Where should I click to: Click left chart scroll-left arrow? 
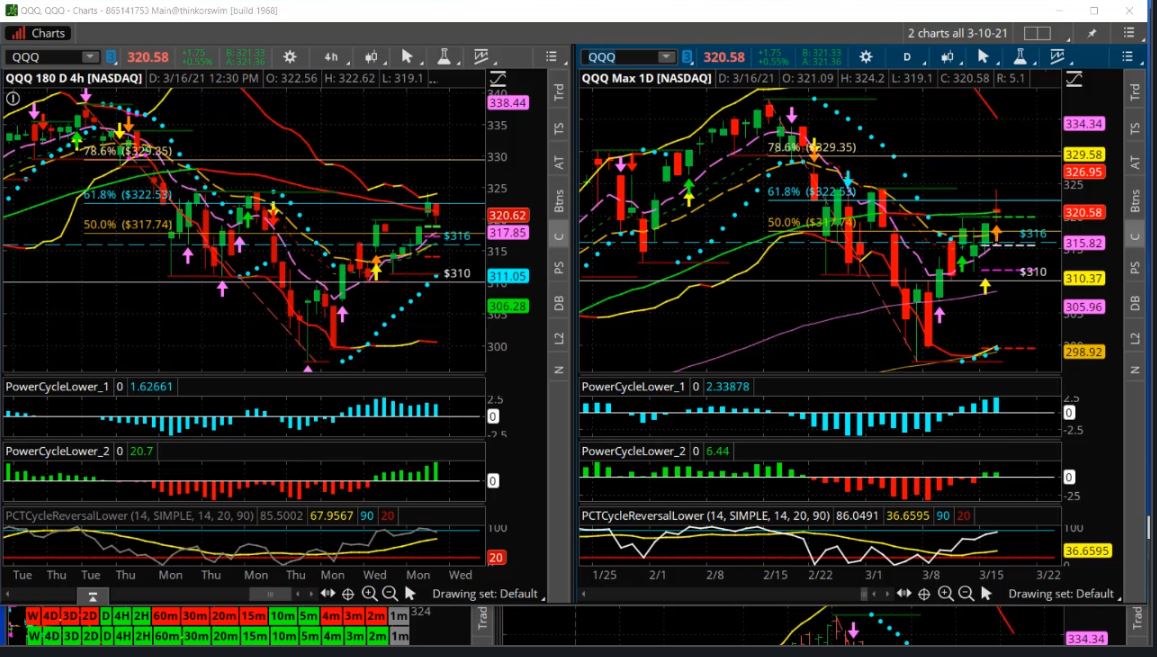[7, 594]
